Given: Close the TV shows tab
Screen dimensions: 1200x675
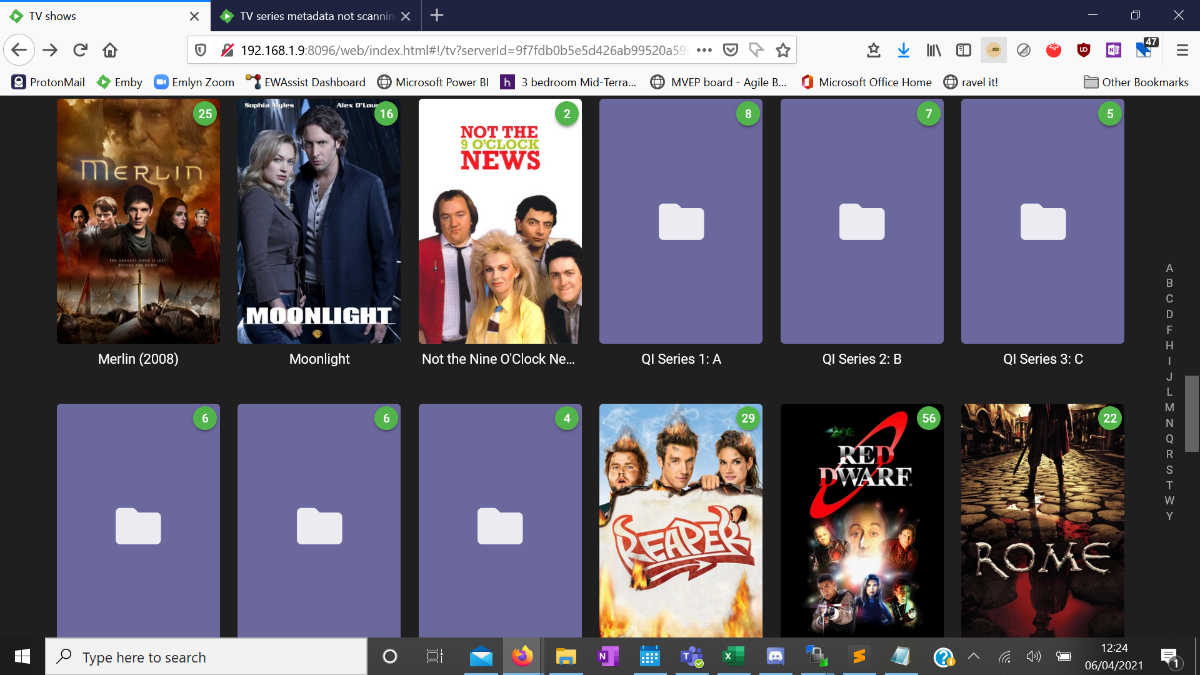Looking at the screenshot, I should pyautogui.click(x=192, y=15).
